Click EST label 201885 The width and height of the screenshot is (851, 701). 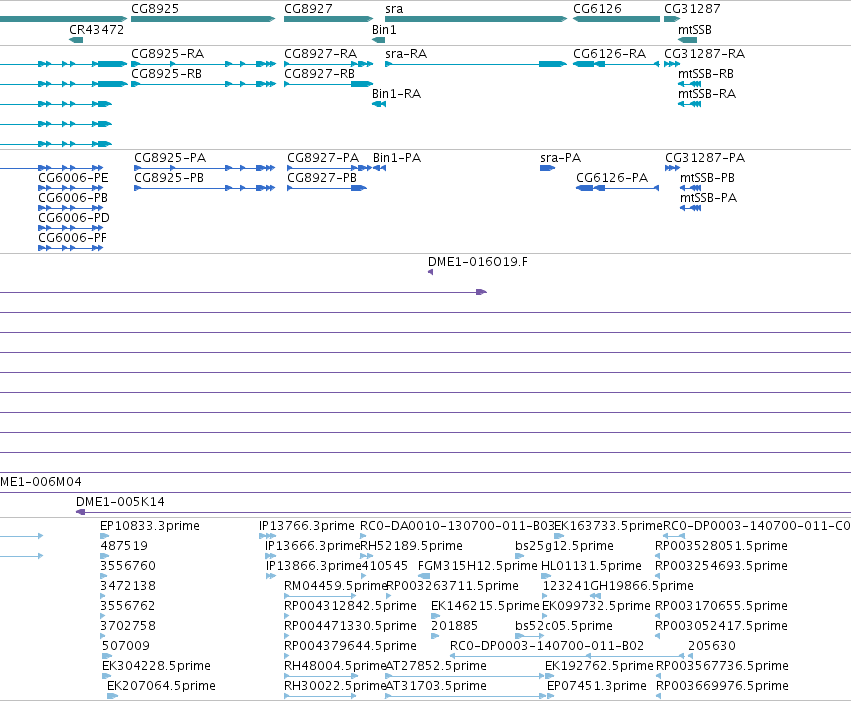coord(454,626)
